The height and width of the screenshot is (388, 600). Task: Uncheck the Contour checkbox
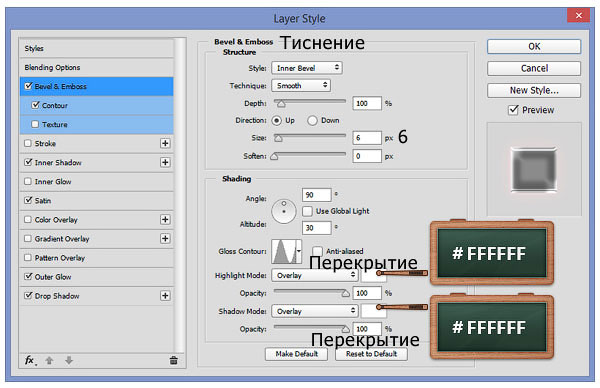(36, 105)
